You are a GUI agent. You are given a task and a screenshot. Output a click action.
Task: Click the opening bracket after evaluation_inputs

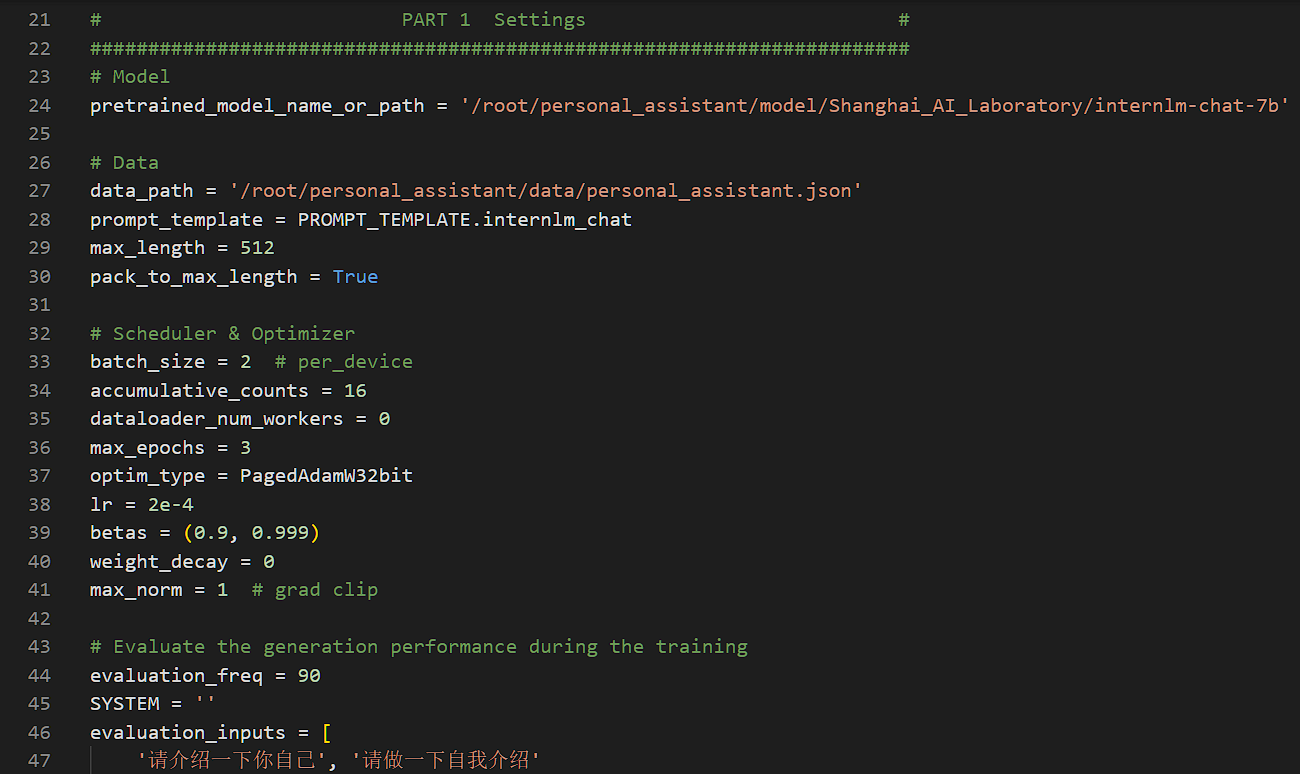coord(326,733)
